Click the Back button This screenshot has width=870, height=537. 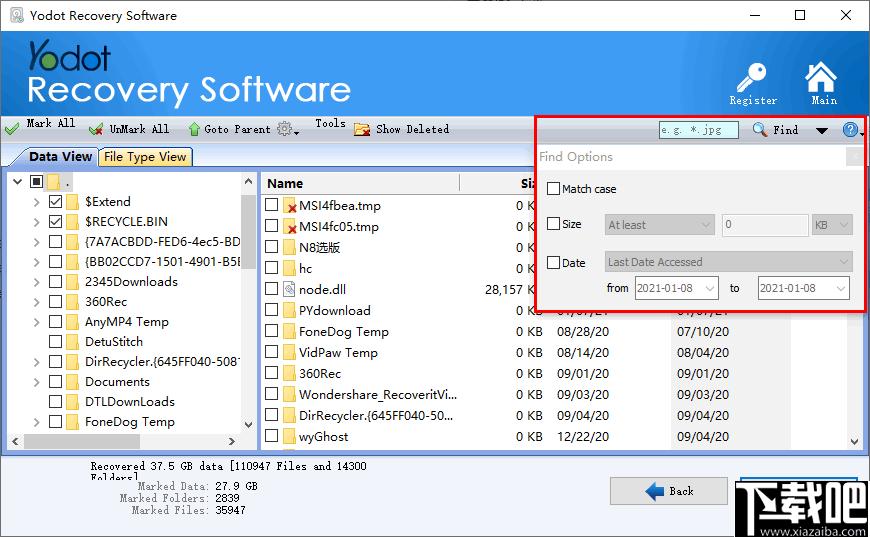[x=669, y=491]
